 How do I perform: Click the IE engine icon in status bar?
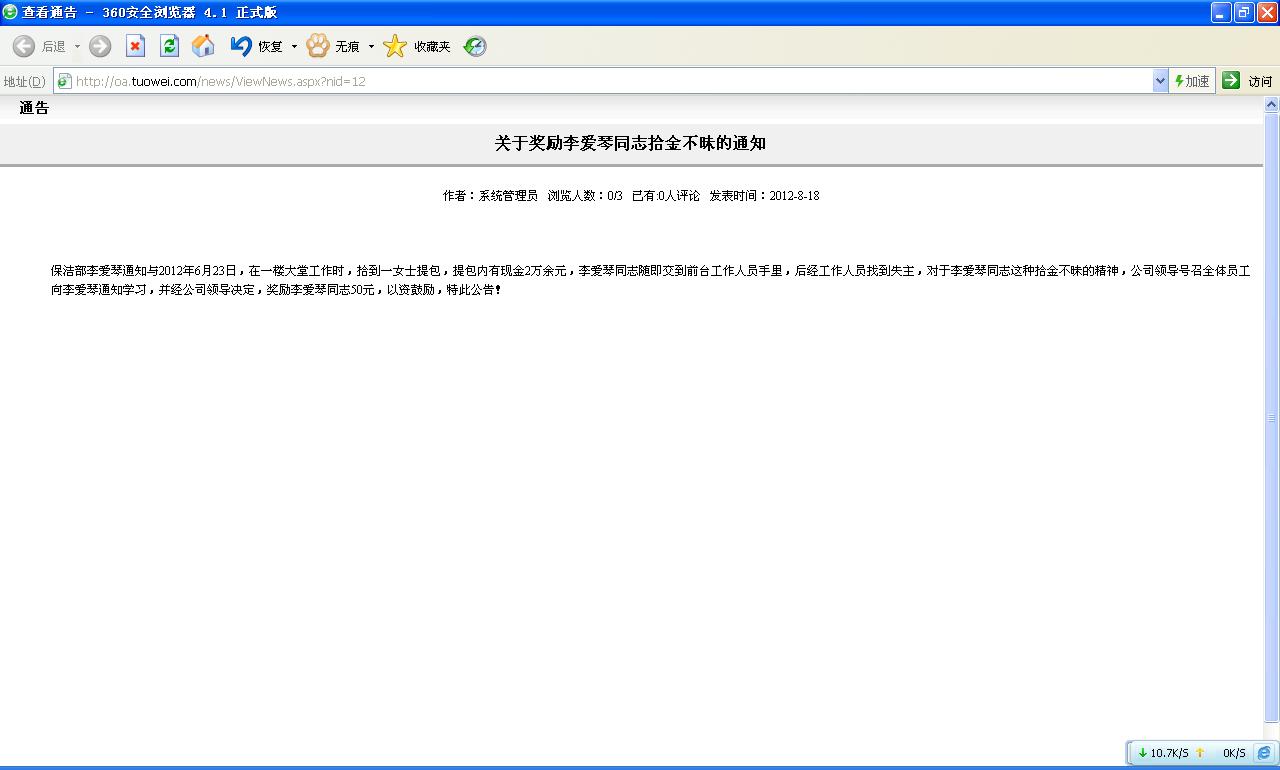click(1264, 753)
